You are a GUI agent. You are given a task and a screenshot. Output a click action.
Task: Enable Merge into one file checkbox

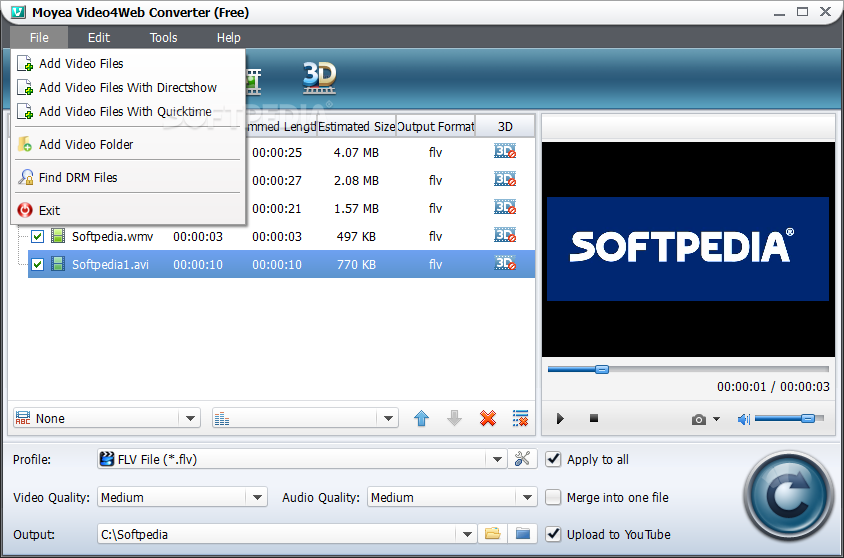coord(553,497)
